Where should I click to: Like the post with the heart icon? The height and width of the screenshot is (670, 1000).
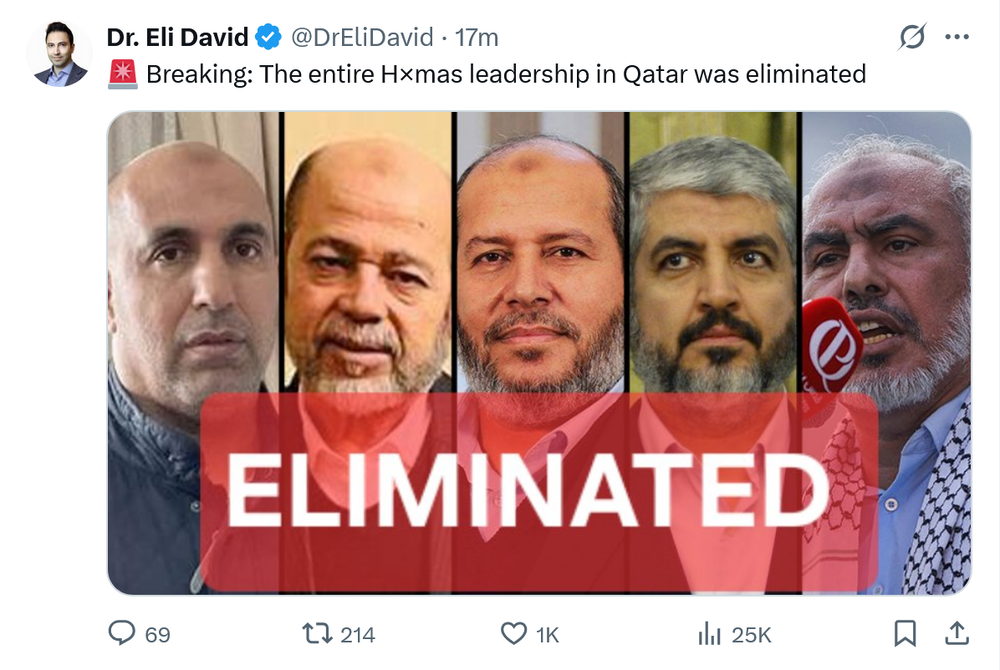click(x=513, y=634)
